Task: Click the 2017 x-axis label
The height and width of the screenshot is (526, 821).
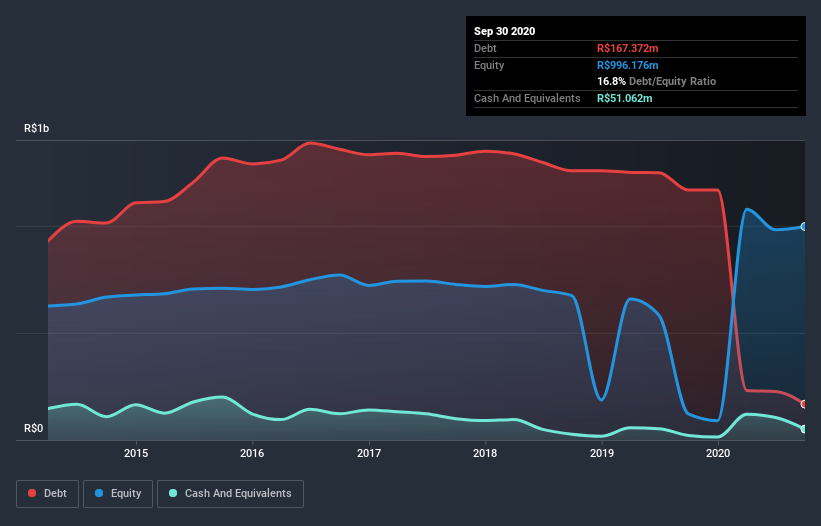Action: 369,453
